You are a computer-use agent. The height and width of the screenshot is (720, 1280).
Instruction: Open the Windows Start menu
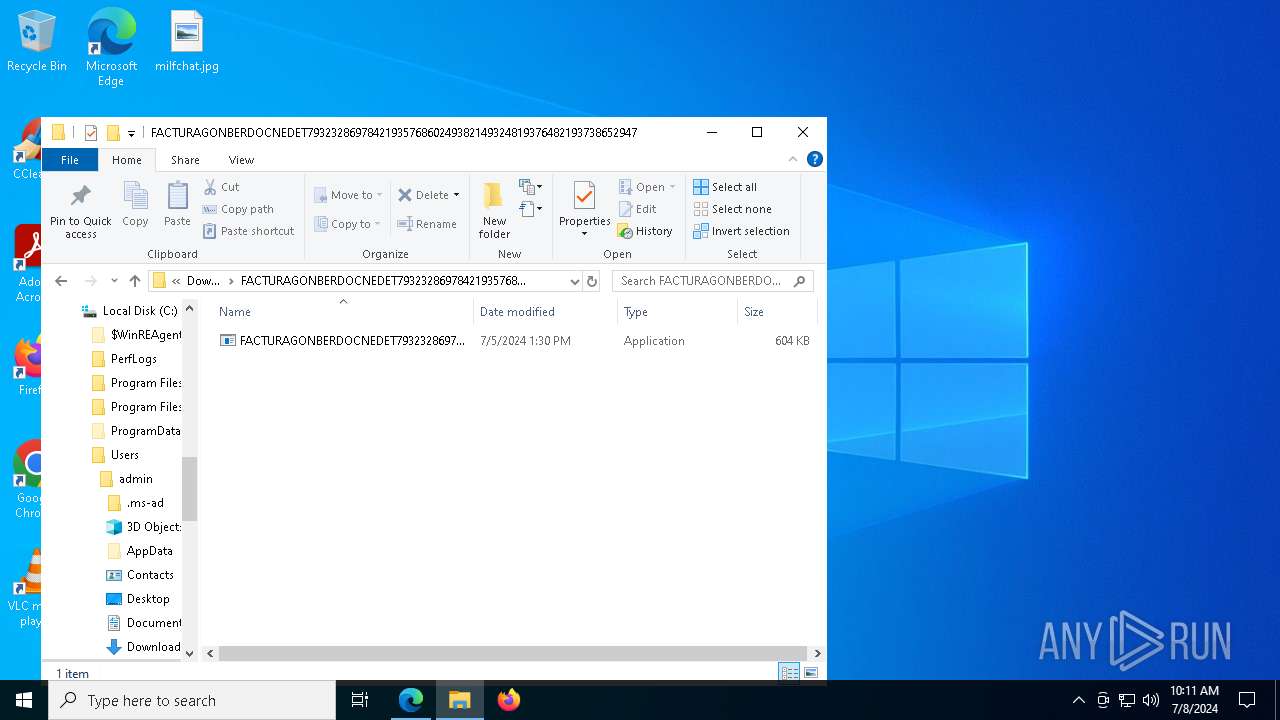coord(24,700)
